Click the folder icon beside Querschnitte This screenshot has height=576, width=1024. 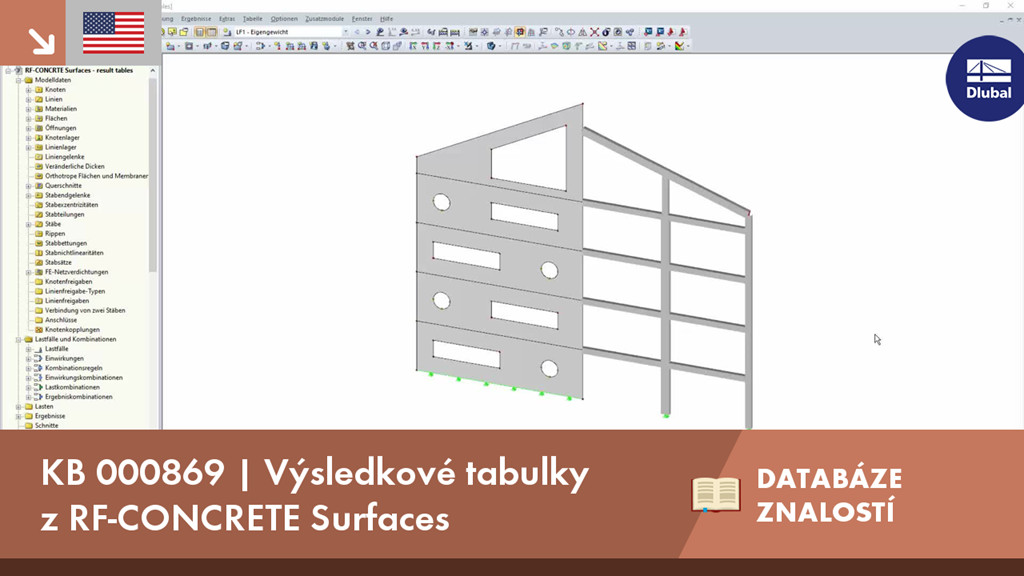[39, 185]
